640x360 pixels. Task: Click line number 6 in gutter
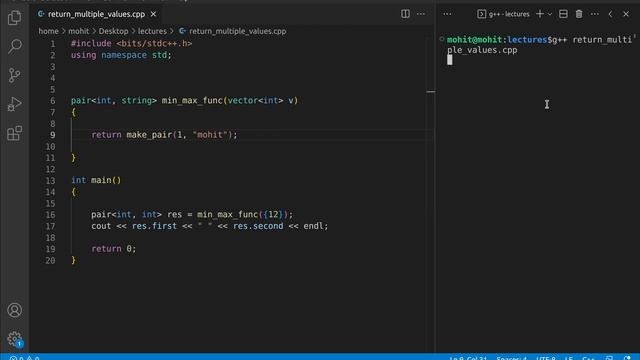coord(53,101)
